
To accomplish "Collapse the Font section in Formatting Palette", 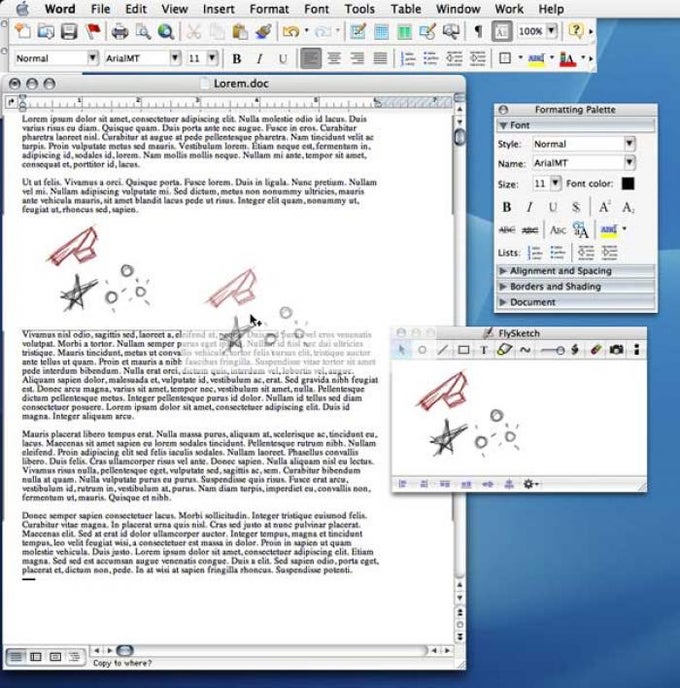I will (503, 125).
